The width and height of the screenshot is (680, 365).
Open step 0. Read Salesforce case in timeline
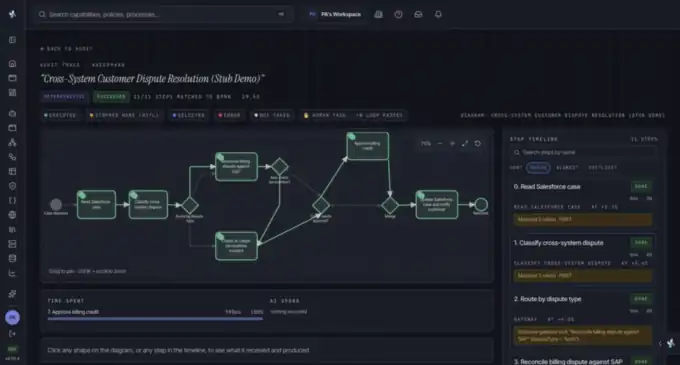click(582, 204)
